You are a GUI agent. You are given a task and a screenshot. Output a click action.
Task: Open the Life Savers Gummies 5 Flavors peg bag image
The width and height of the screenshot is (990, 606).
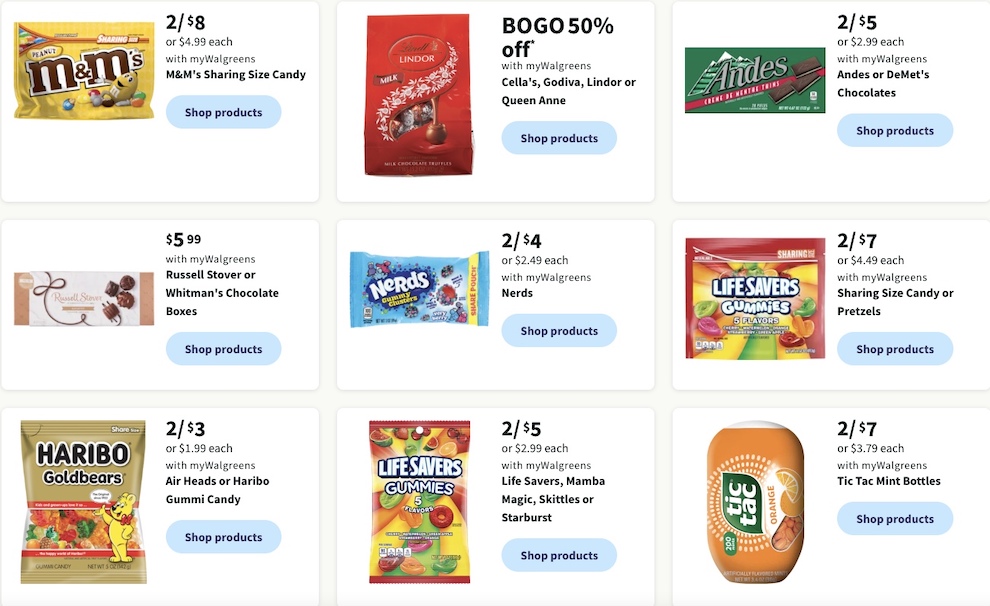tap(420, 502)
